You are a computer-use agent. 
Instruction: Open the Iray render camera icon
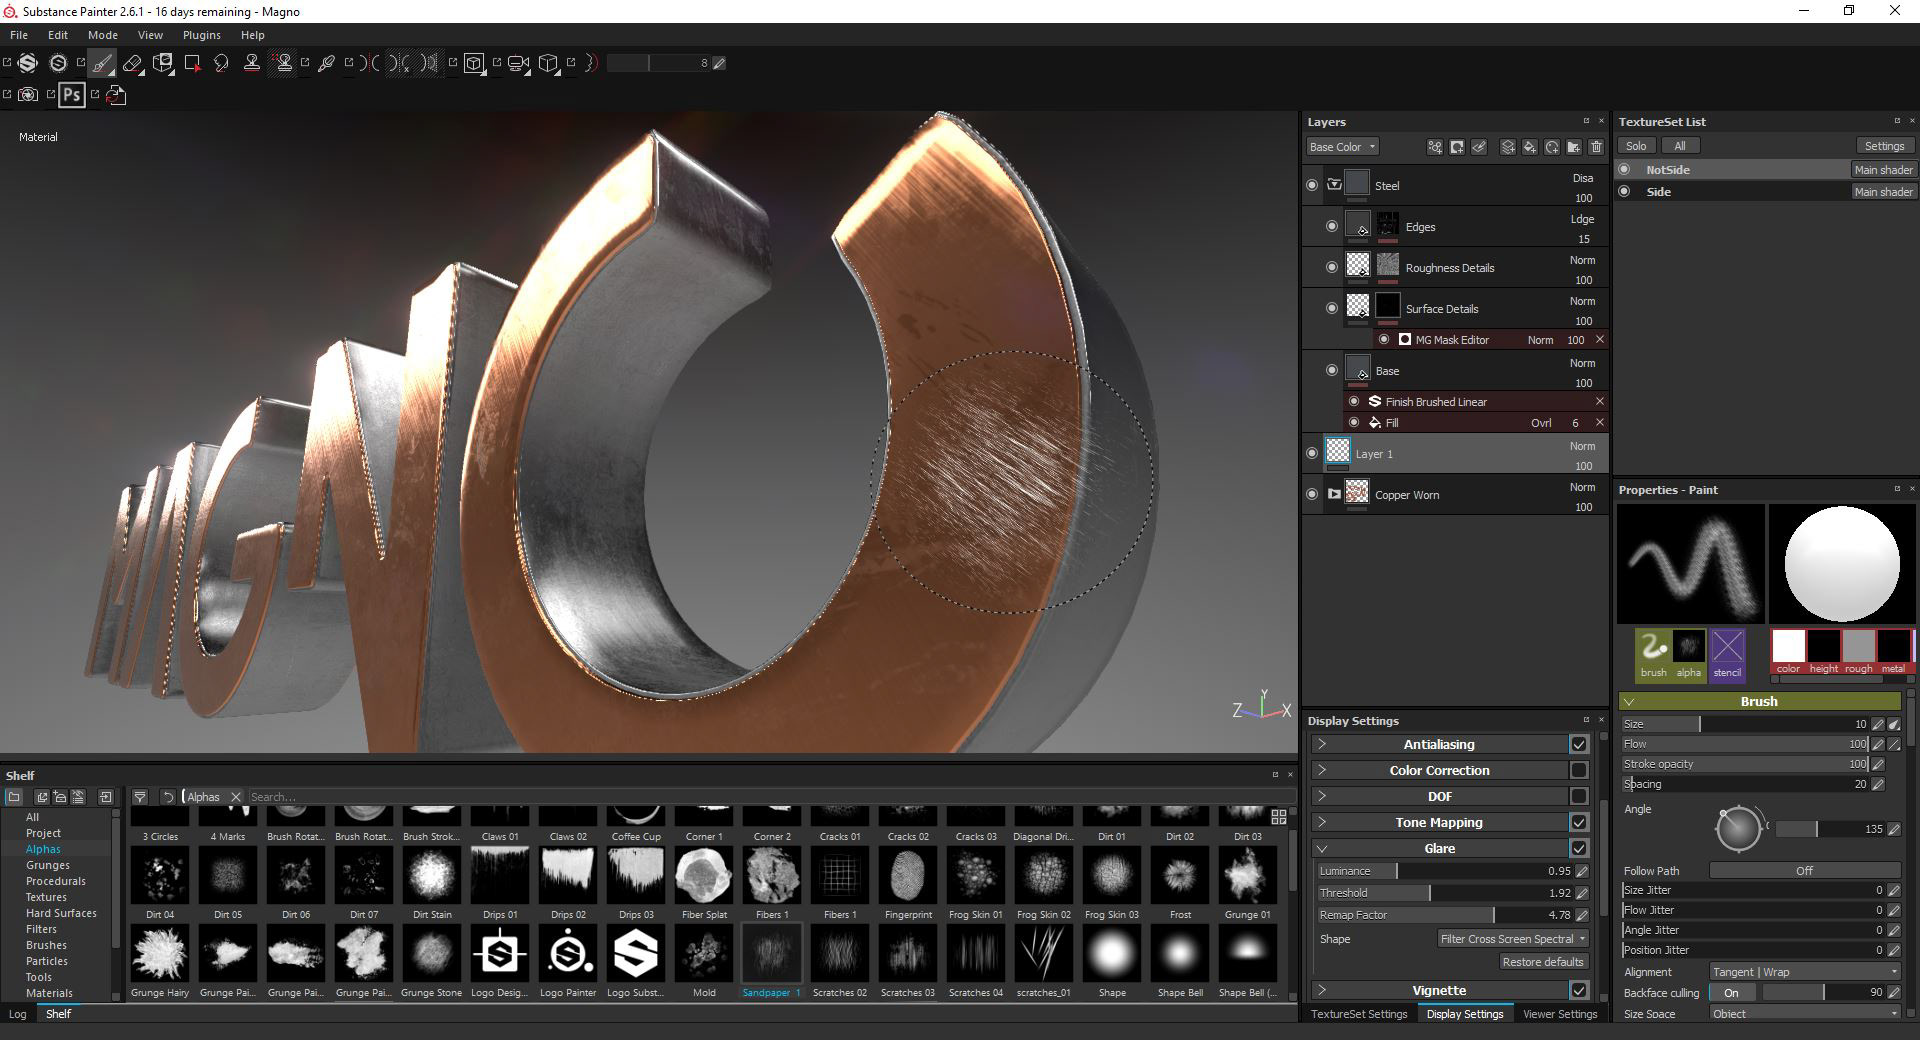pos(28,95)
